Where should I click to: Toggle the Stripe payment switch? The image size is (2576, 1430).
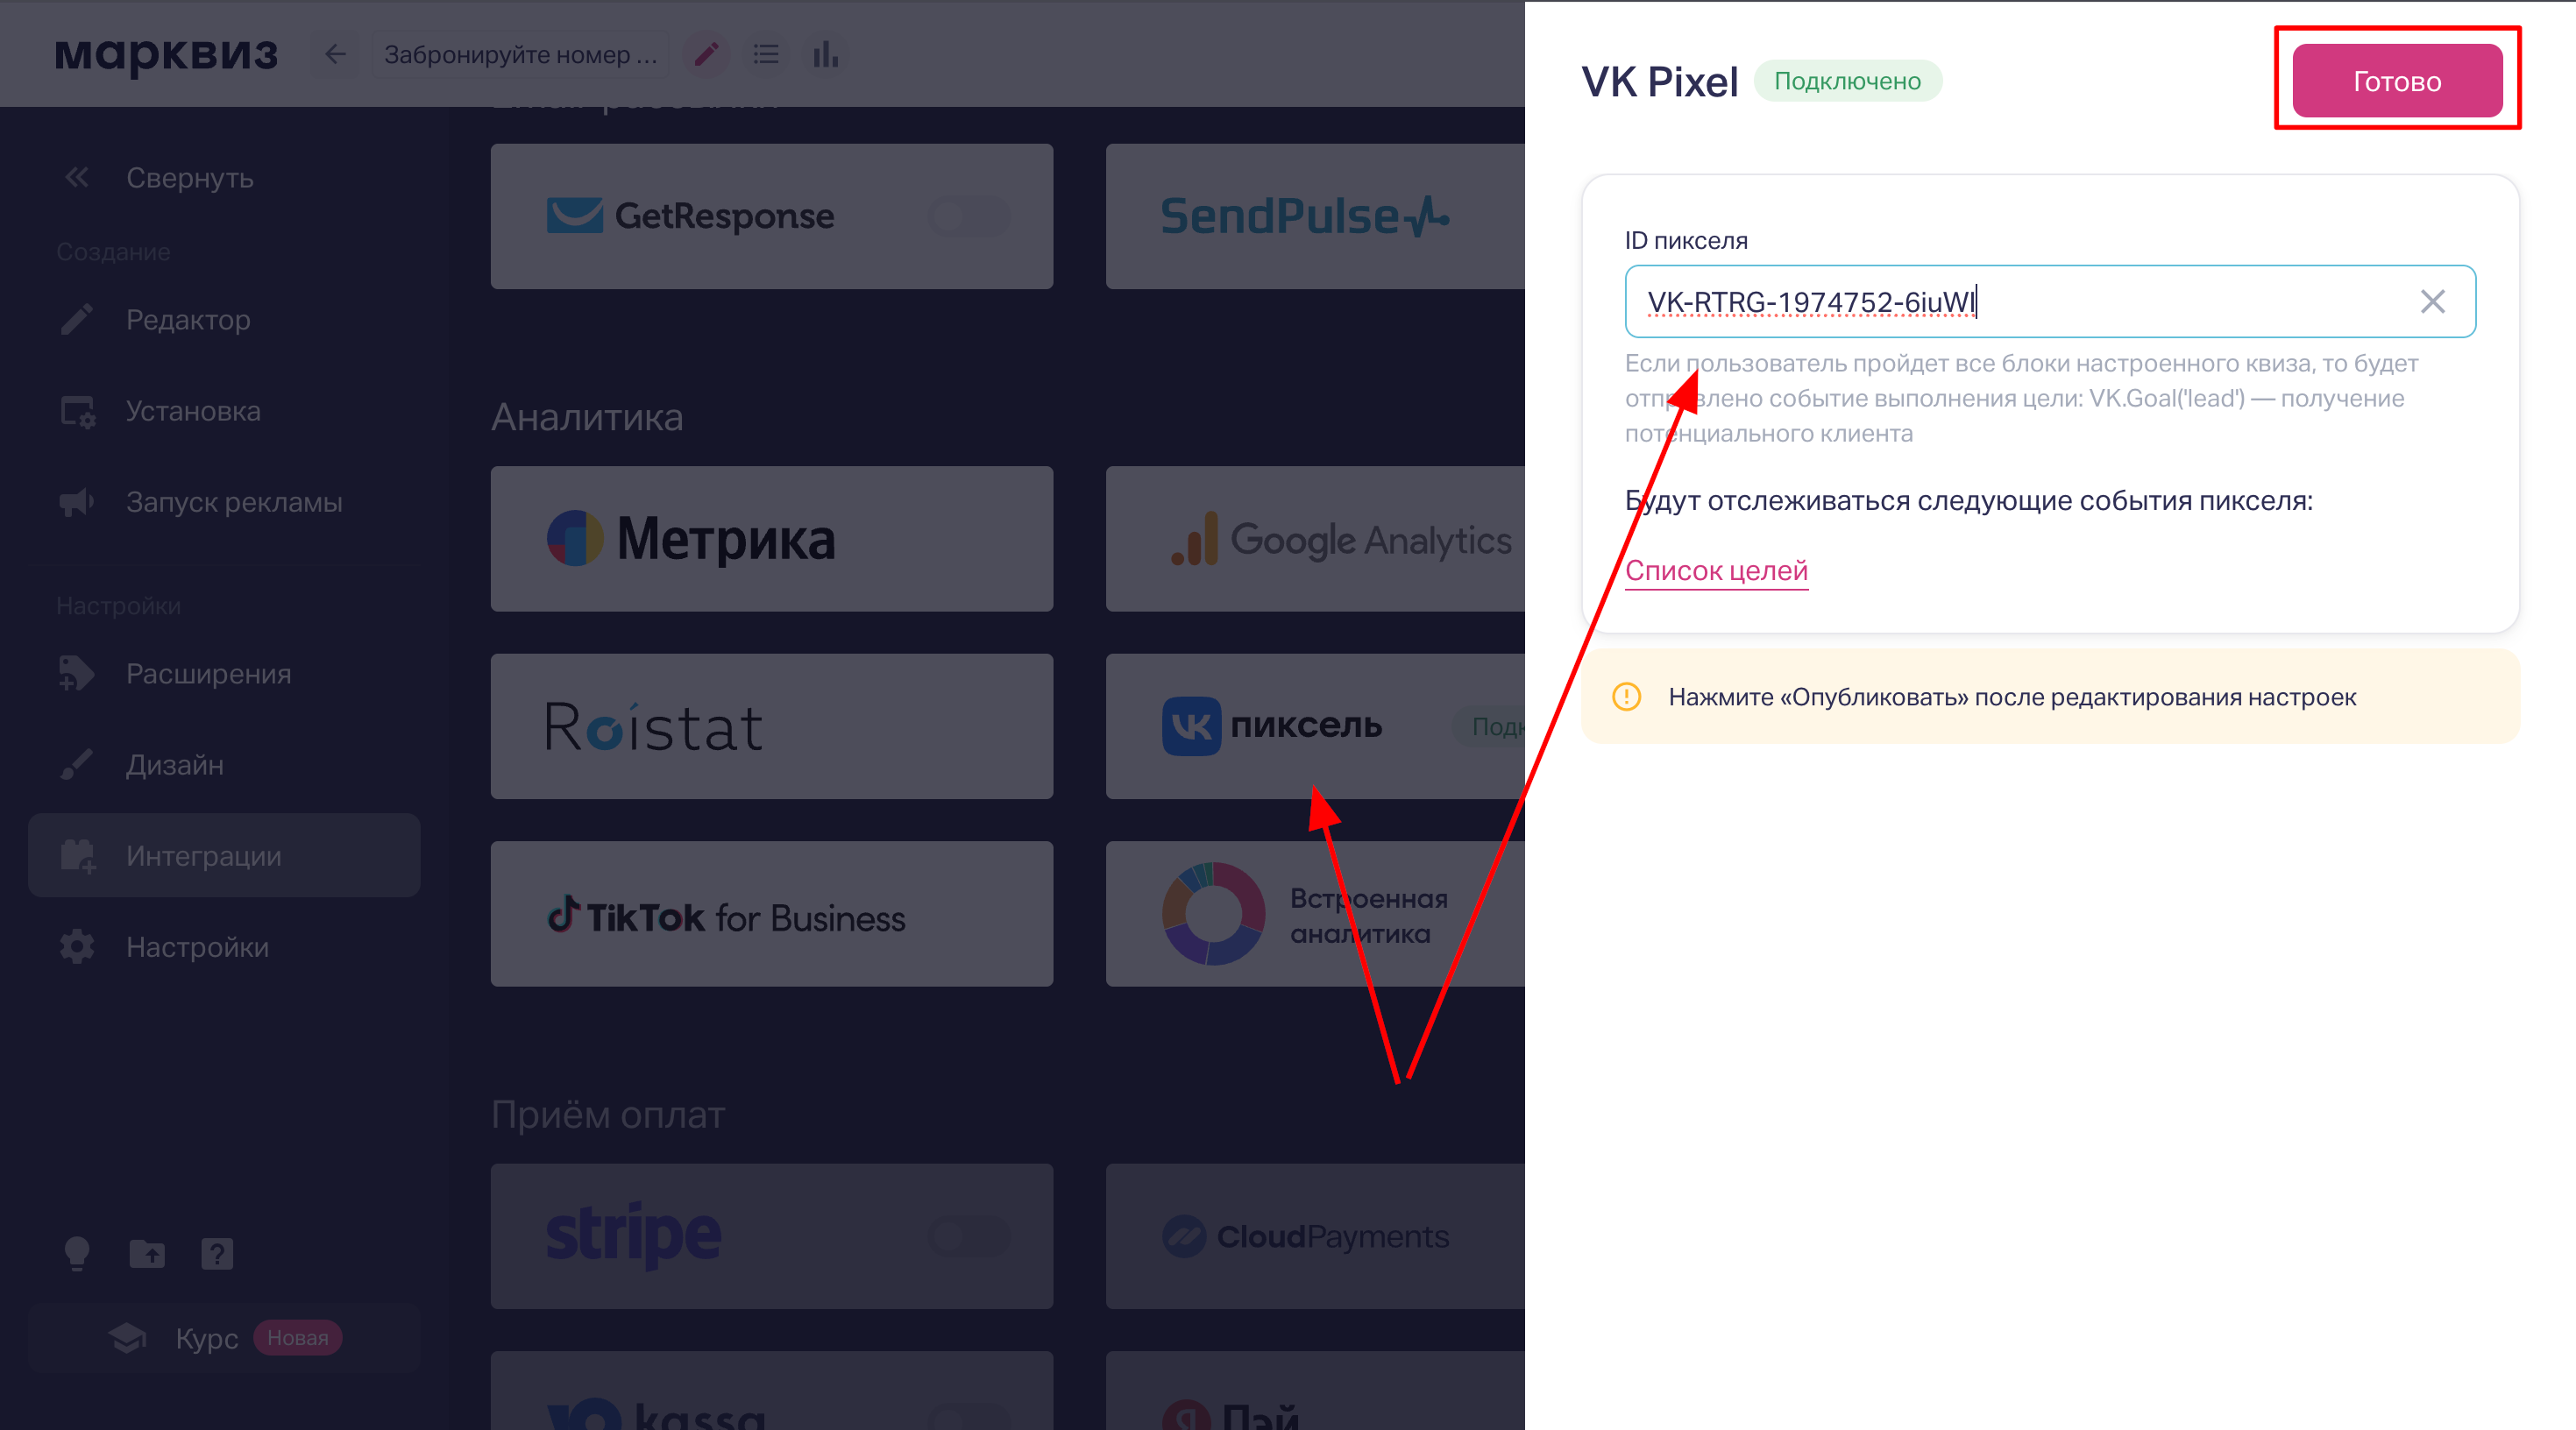(968, 1237)
